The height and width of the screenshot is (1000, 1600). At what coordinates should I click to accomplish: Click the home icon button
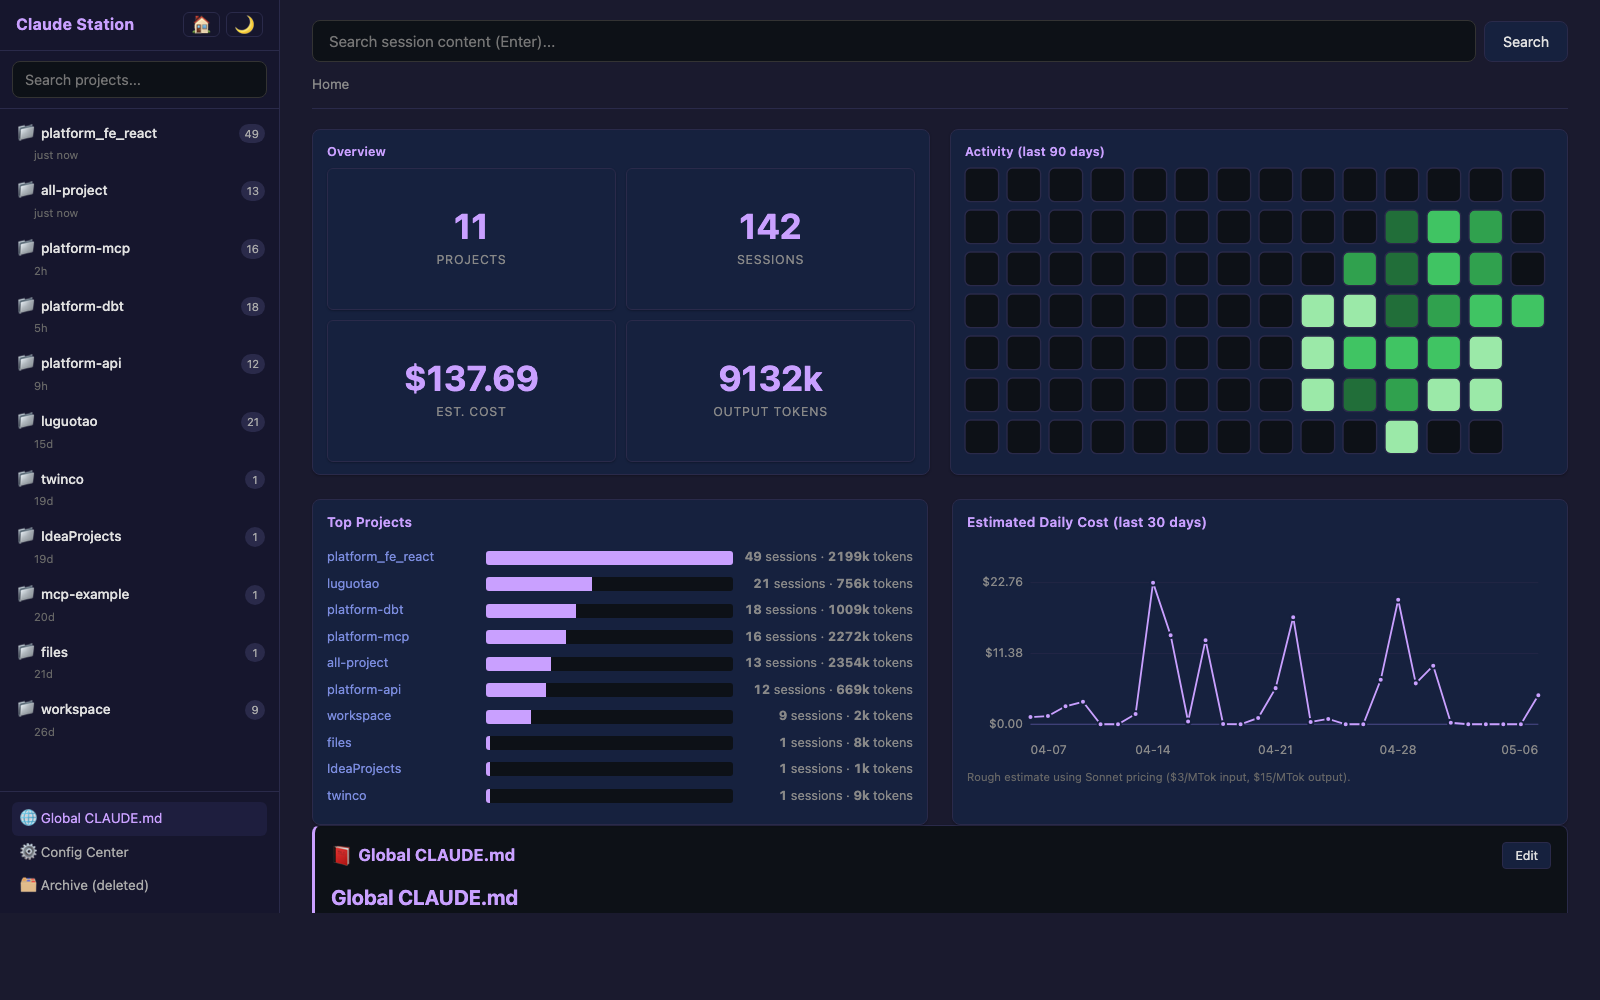pyautogui.click(x=201, y=25)
